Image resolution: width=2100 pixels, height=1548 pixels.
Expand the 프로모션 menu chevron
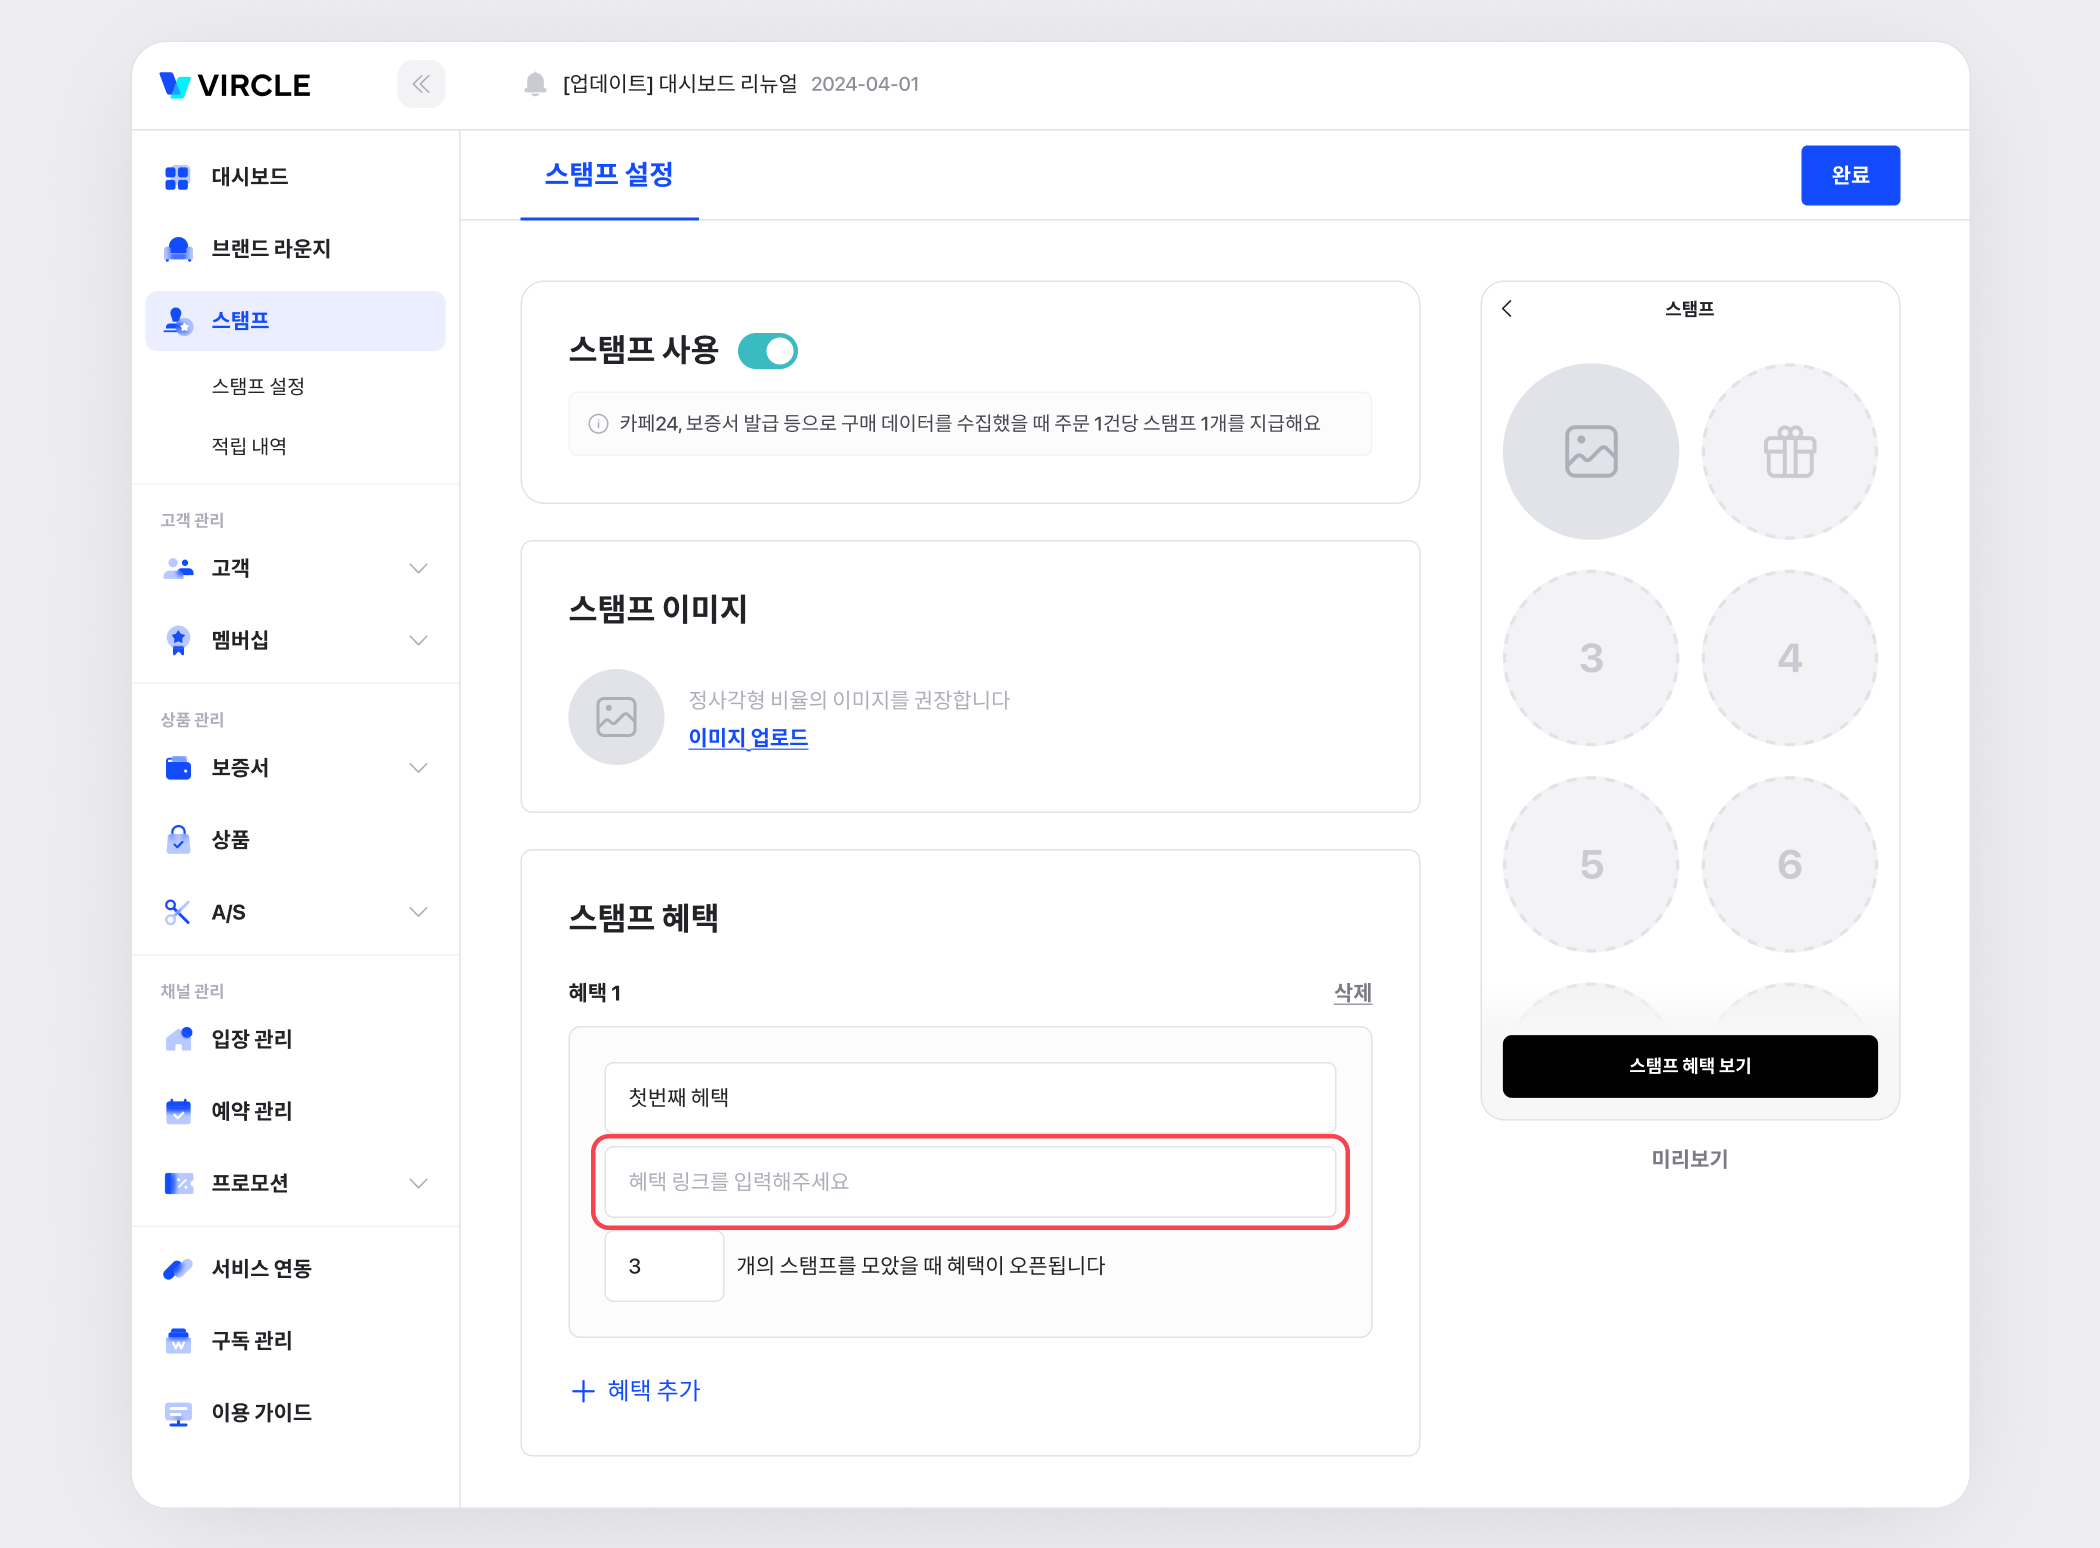418,1183
